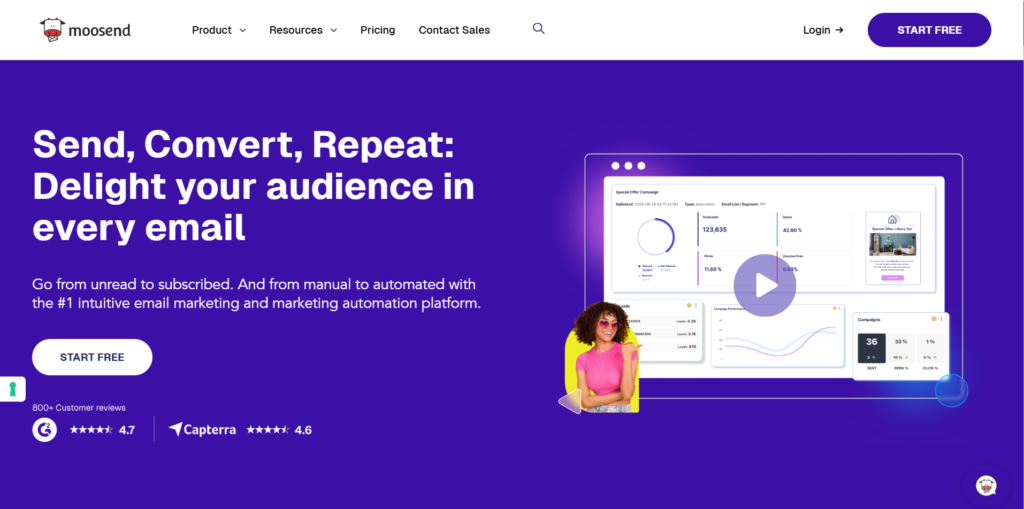
Task: Click the green keyhole widget icon
Action: [x=12, y=389]
